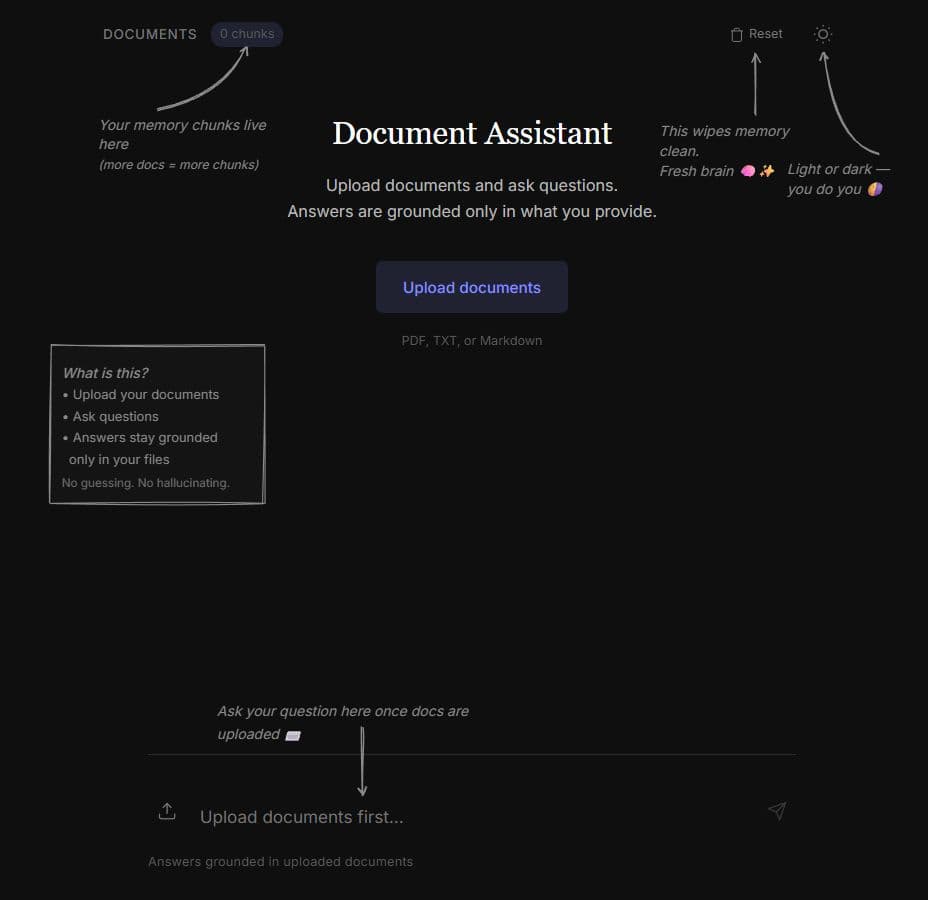928x900 pixels.
Task: Click "Answers grounded in uploaded documents" footer text
Action: (x=281, y=862)
